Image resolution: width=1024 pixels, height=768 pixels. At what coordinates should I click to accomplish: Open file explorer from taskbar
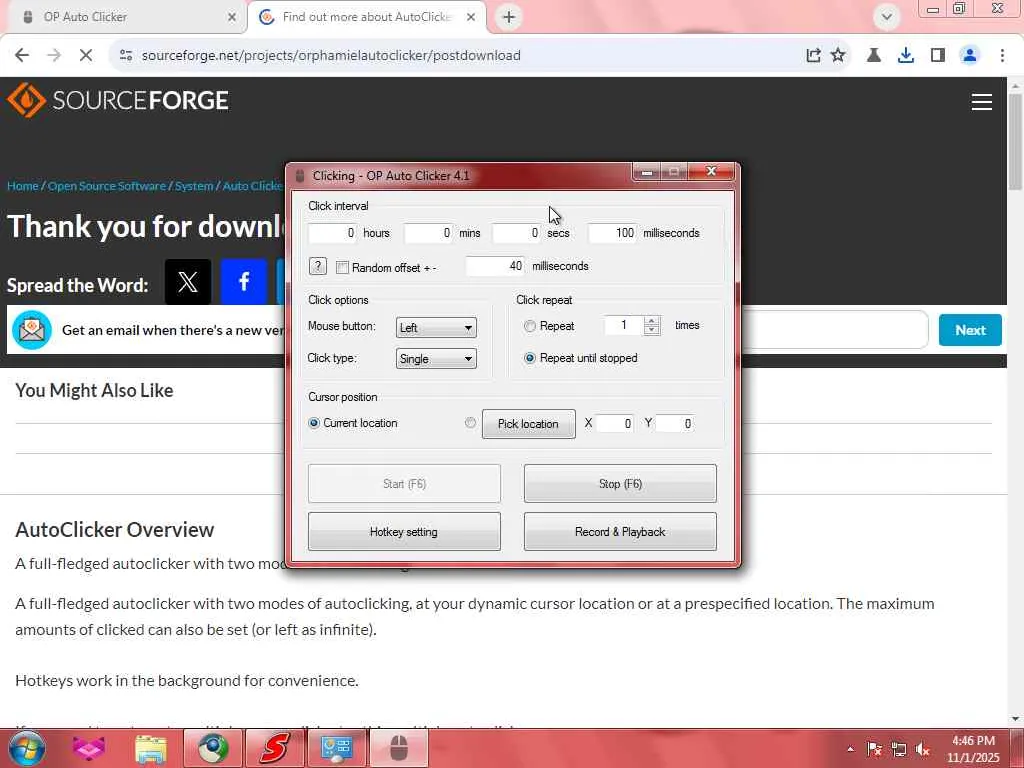[151, 749]
